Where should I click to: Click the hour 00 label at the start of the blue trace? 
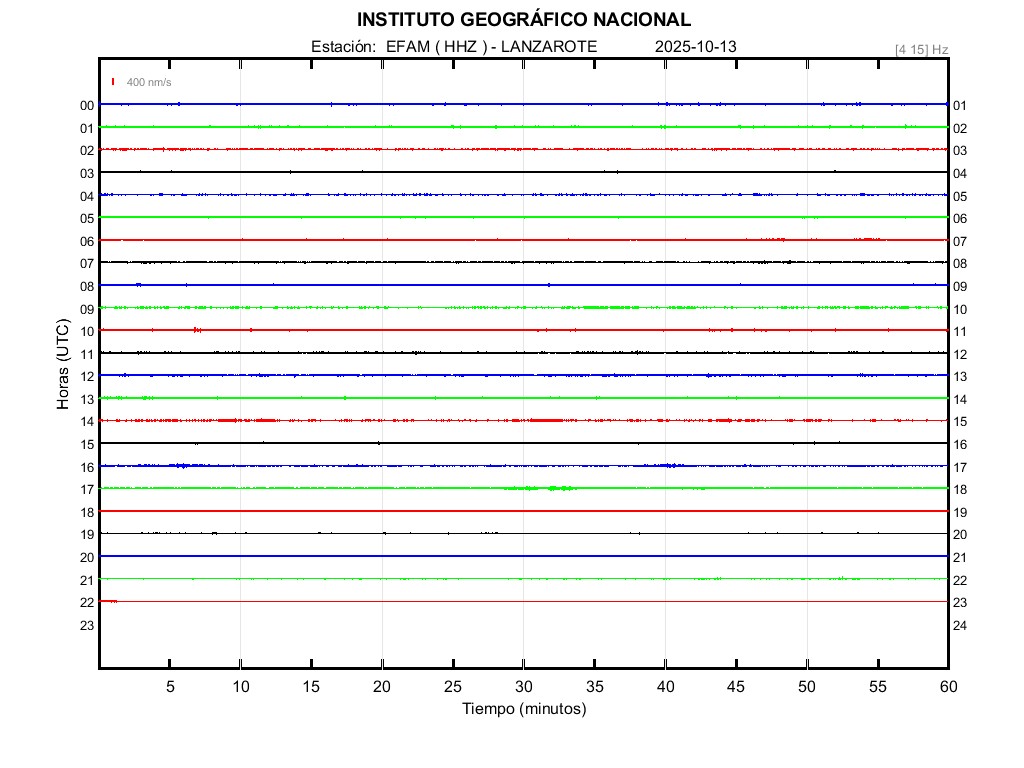point(87,106)
